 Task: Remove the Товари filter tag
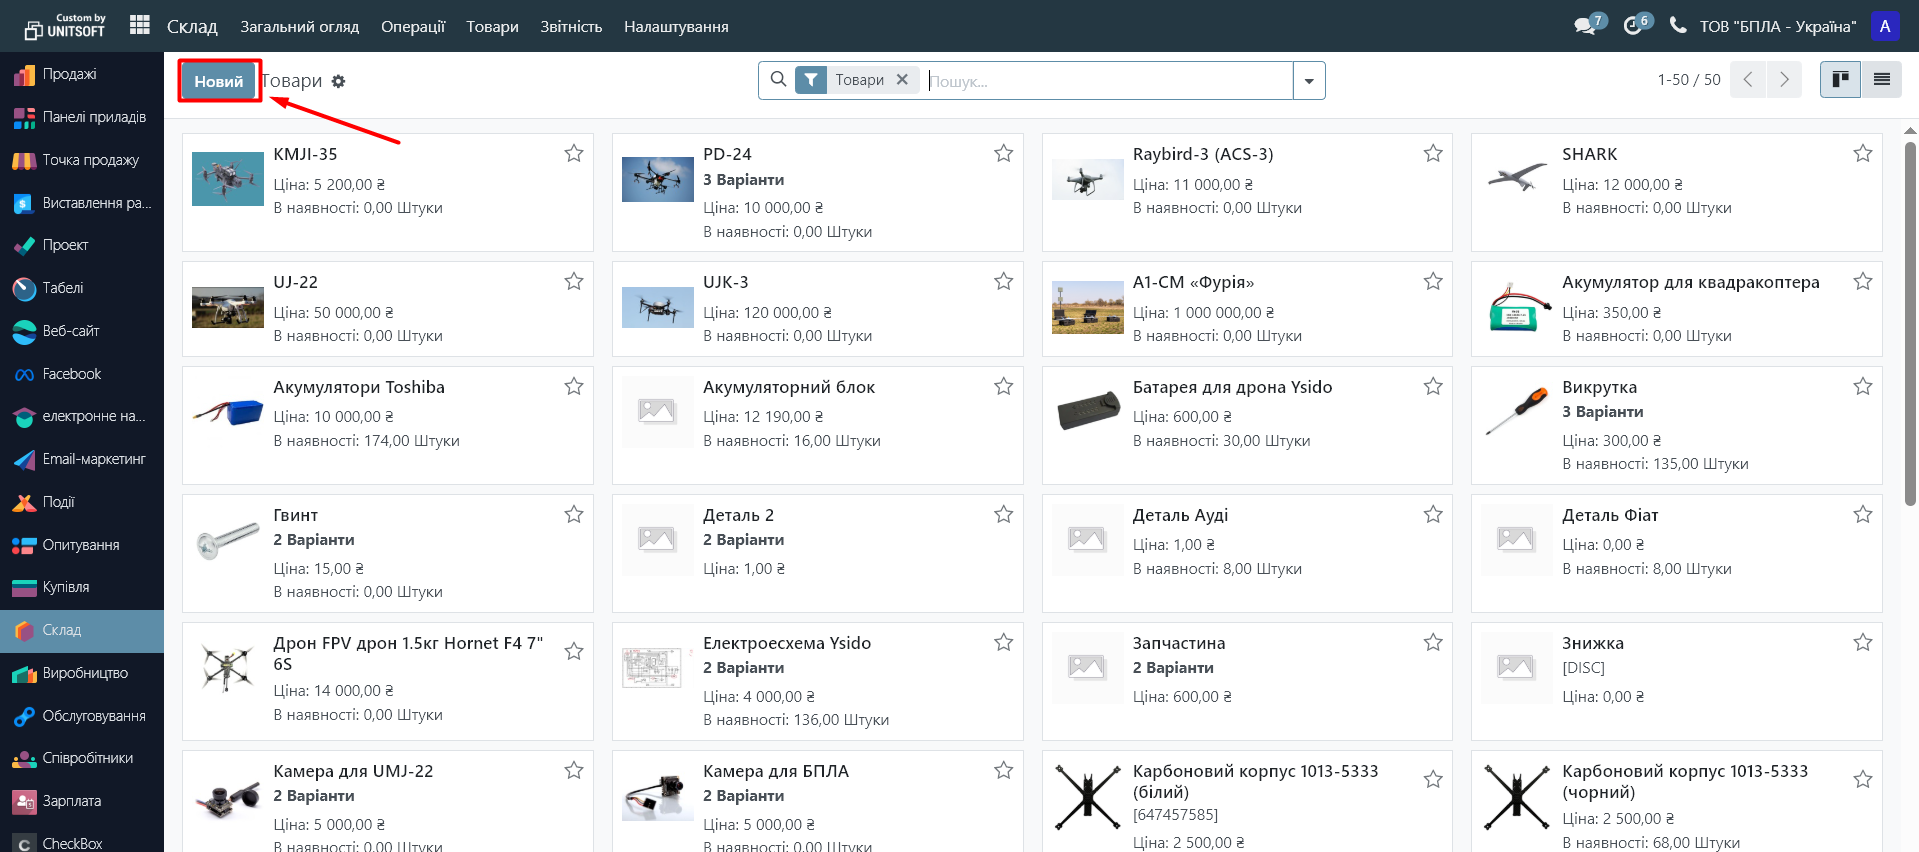[902, 80]
